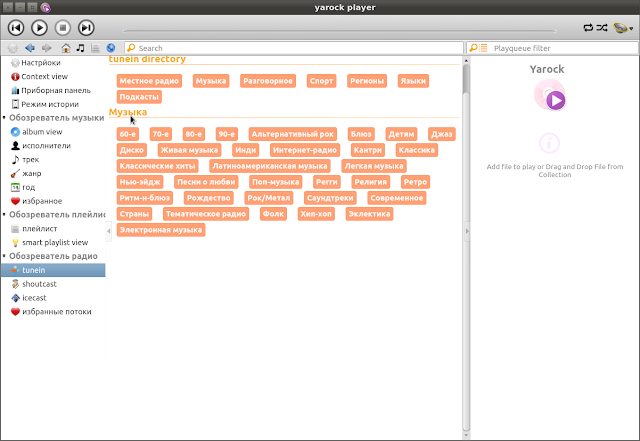
Task: Open the Рок/Метал genre tag
Action: pos(269,198)
